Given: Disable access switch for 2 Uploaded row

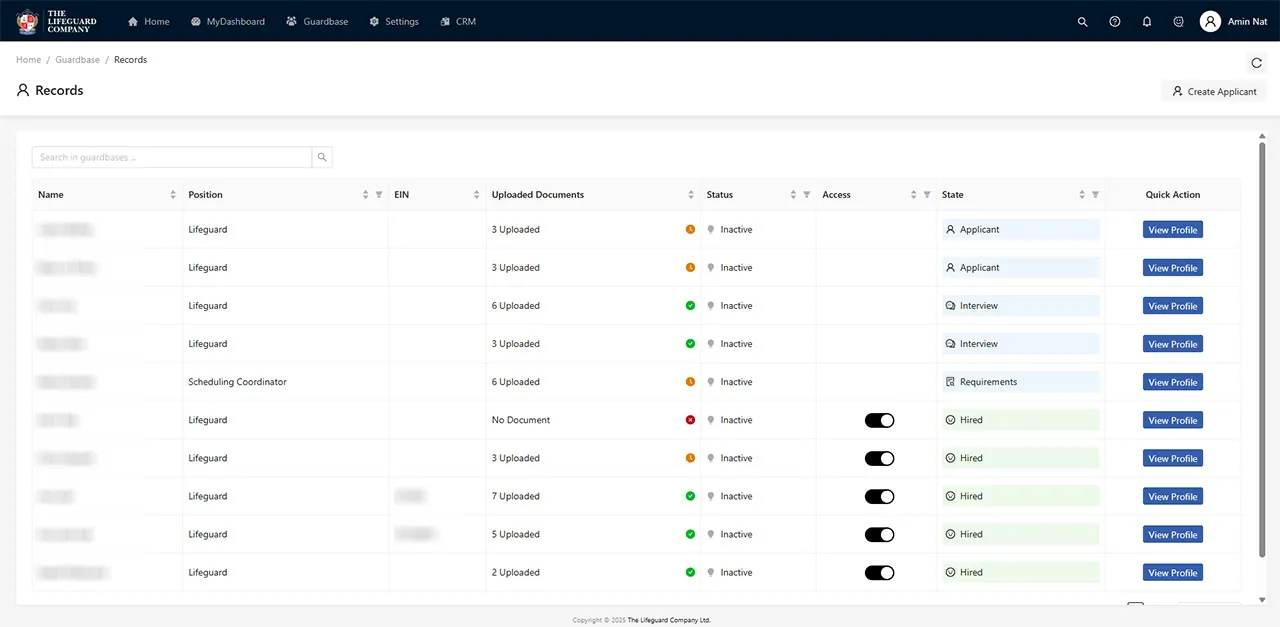Looking at the screenshot, I should click(x=879, y=573).
